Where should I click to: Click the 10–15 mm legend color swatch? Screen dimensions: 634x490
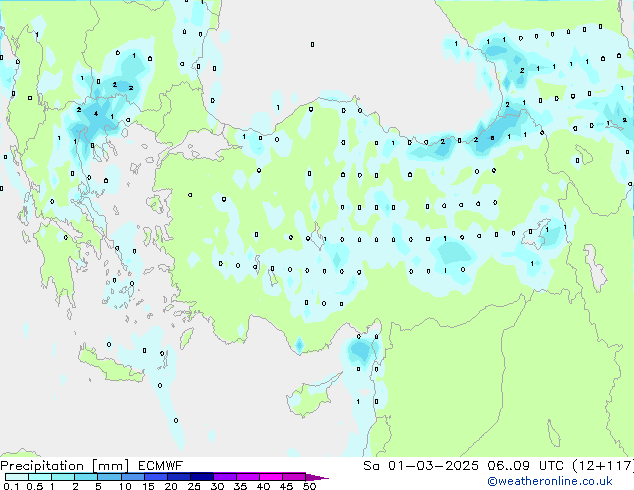(133, 477)
